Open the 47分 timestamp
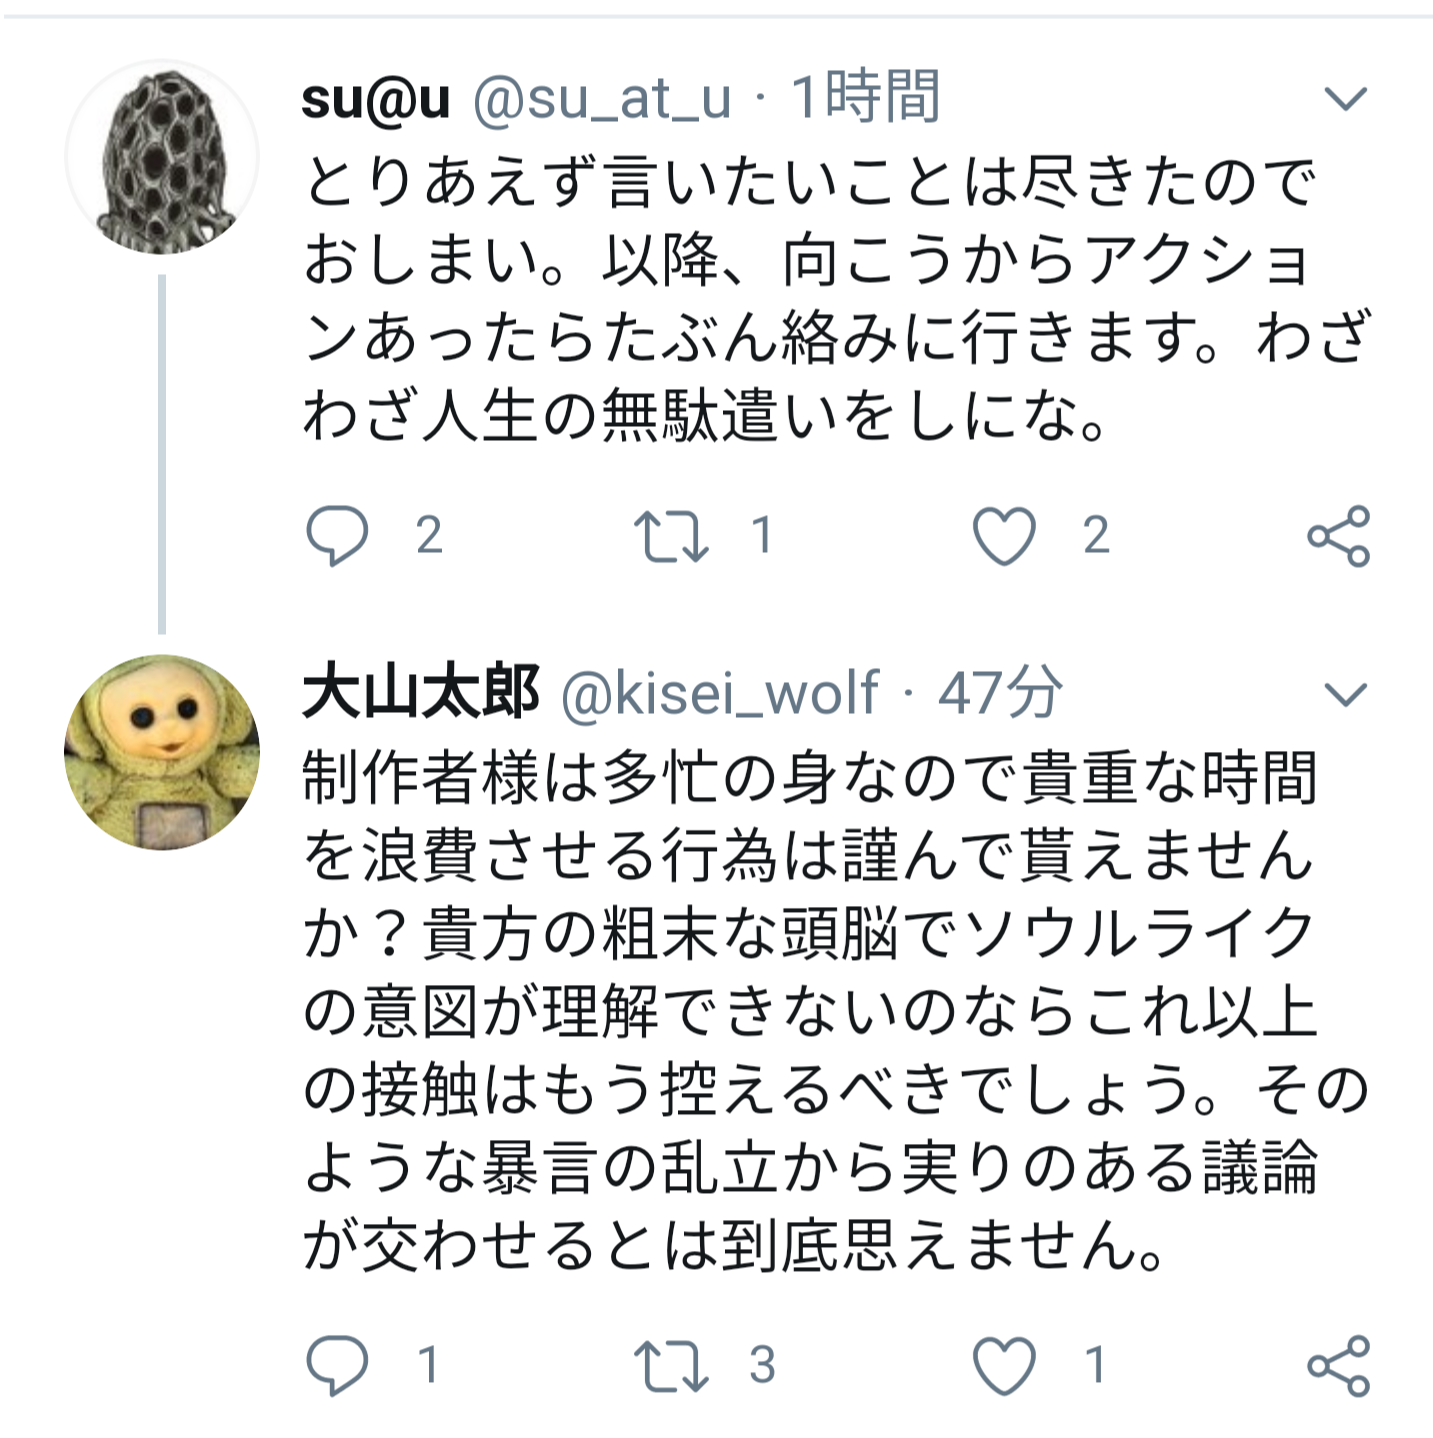1433x1438 pixels. 1000,692
